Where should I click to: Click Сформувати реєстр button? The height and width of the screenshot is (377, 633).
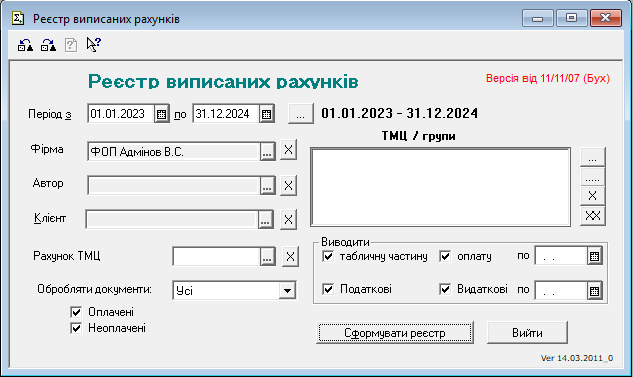[395, 333]
